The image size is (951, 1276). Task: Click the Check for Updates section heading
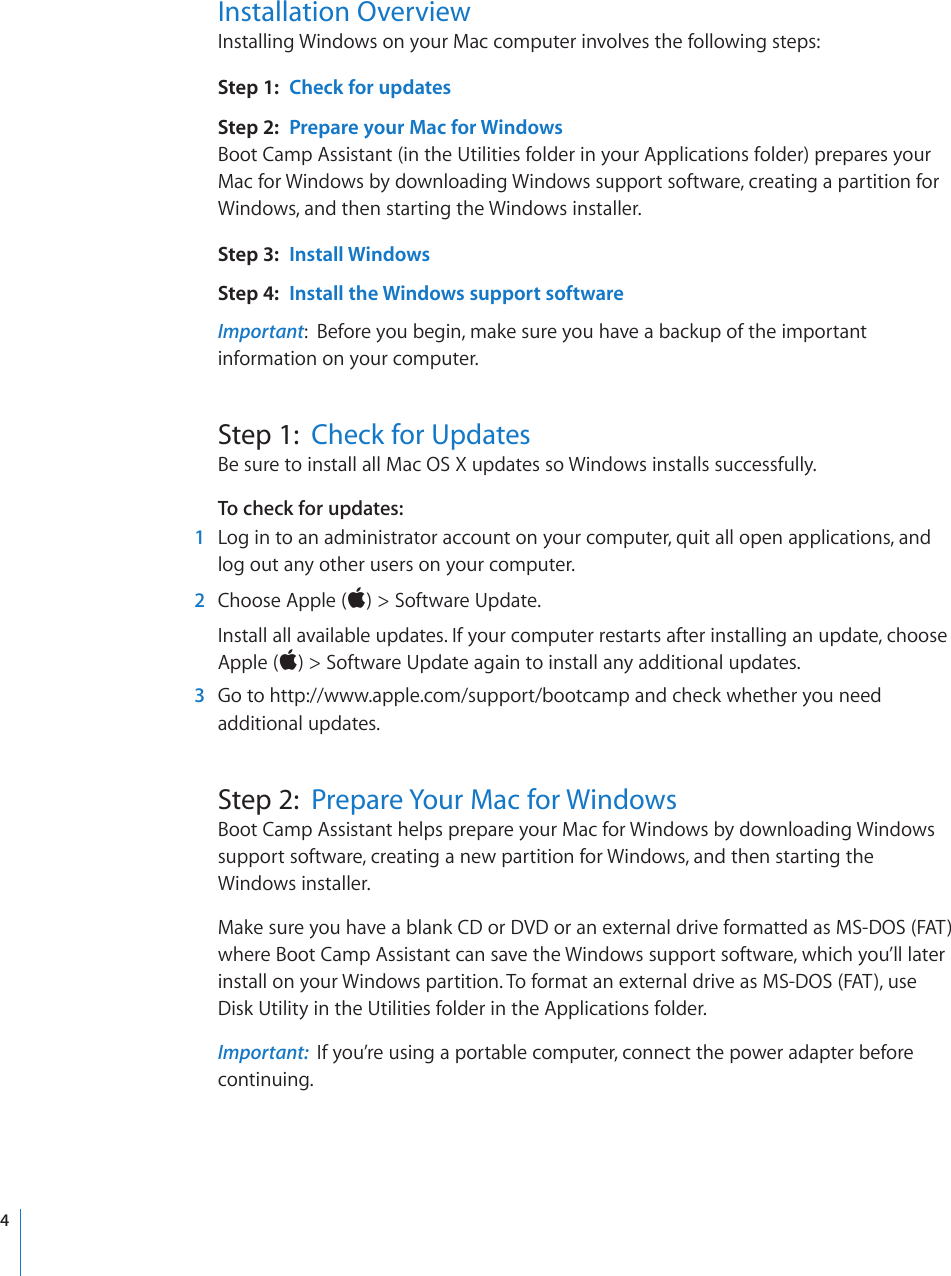[x=421, y=434]
